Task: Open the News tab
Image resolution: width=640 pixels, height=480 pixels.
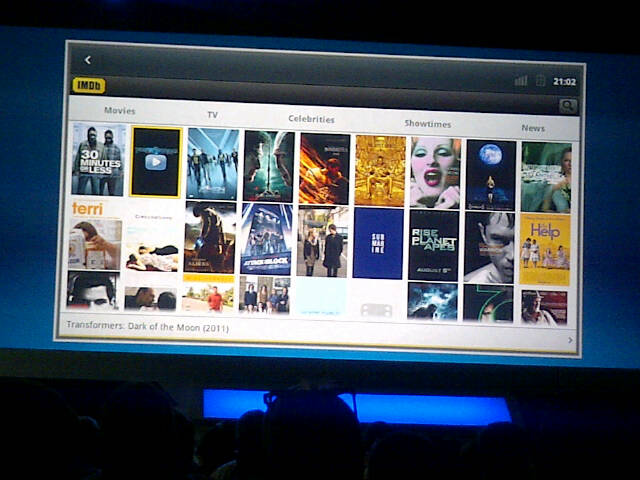Action: coord(533,128)
